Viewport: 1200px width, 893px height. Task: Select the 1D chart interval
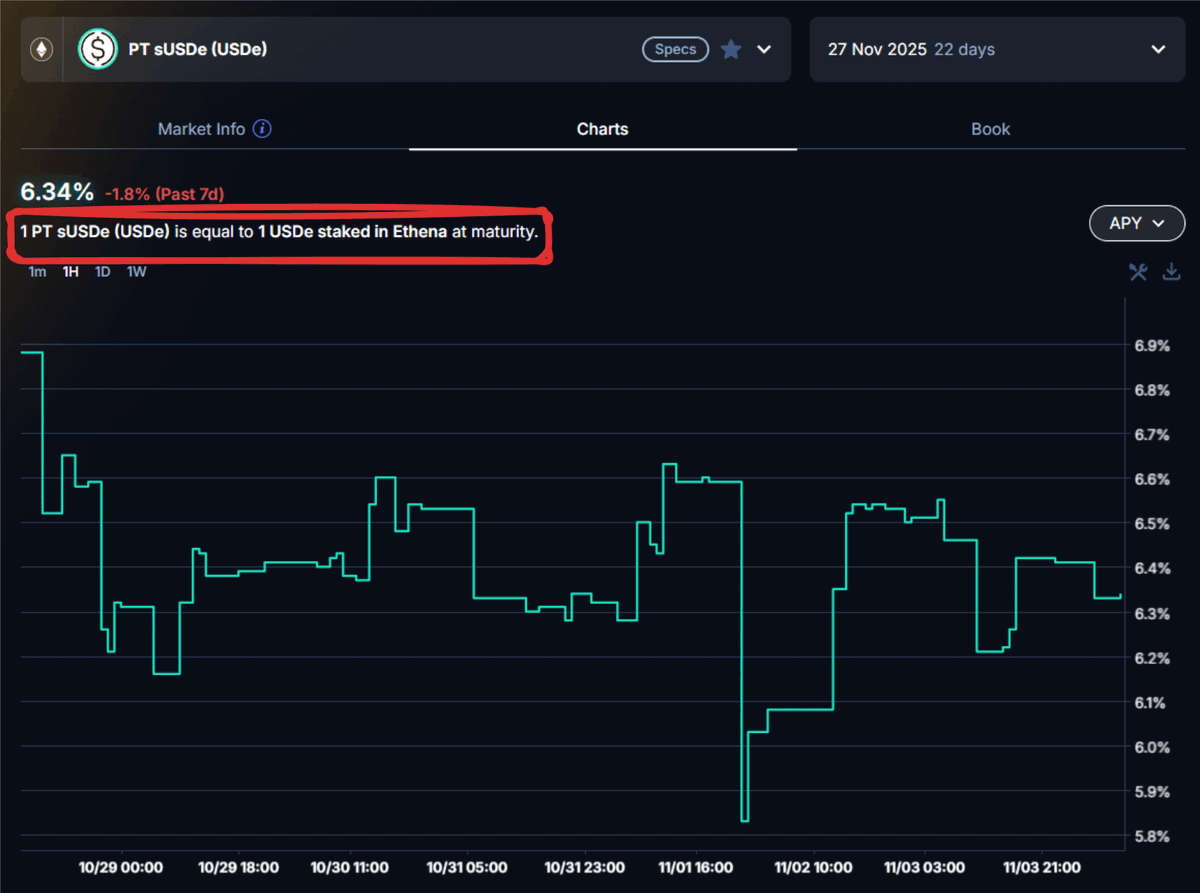[102, 272]
